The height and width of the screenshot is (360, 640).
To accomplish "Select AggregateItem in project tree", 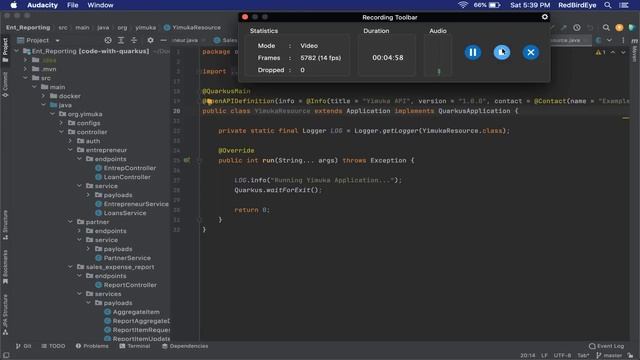I will click(x=132, y=312).
